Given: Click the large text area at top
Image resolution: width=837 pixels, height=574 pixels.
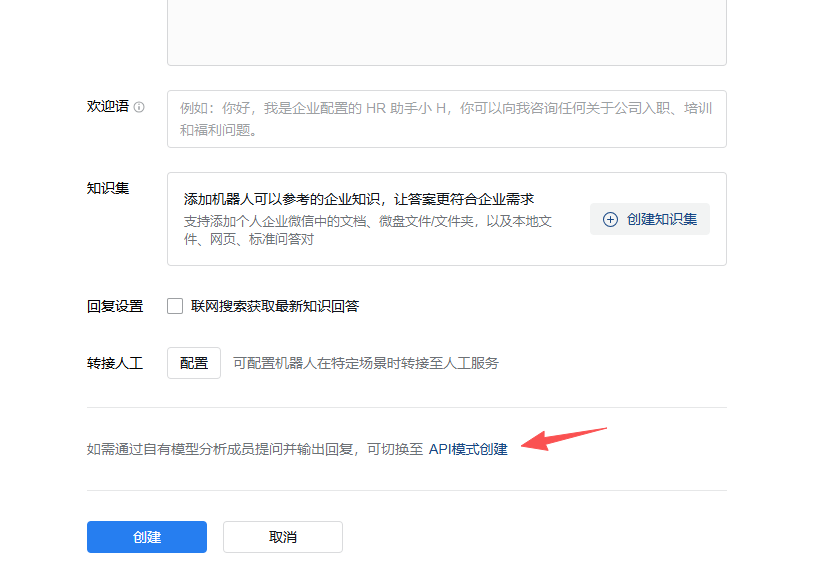Looking at the screenshot, I should point(446,30).
